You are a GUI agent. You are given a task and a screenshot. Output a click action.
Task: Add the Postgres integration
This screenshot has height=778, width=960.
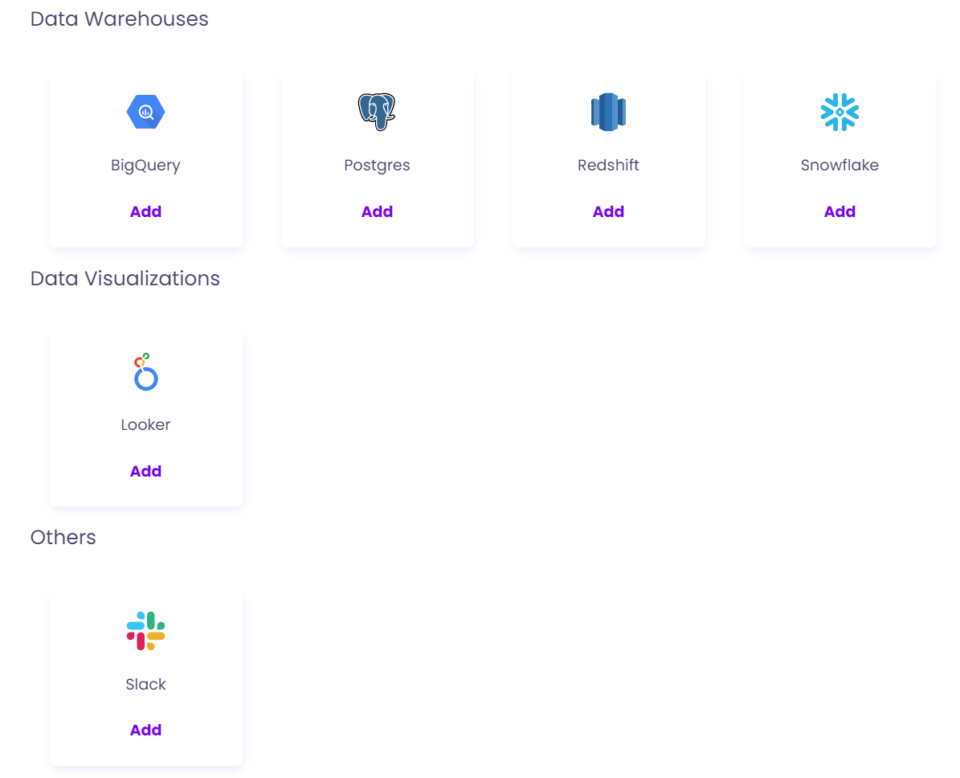[x=377, y=211]
